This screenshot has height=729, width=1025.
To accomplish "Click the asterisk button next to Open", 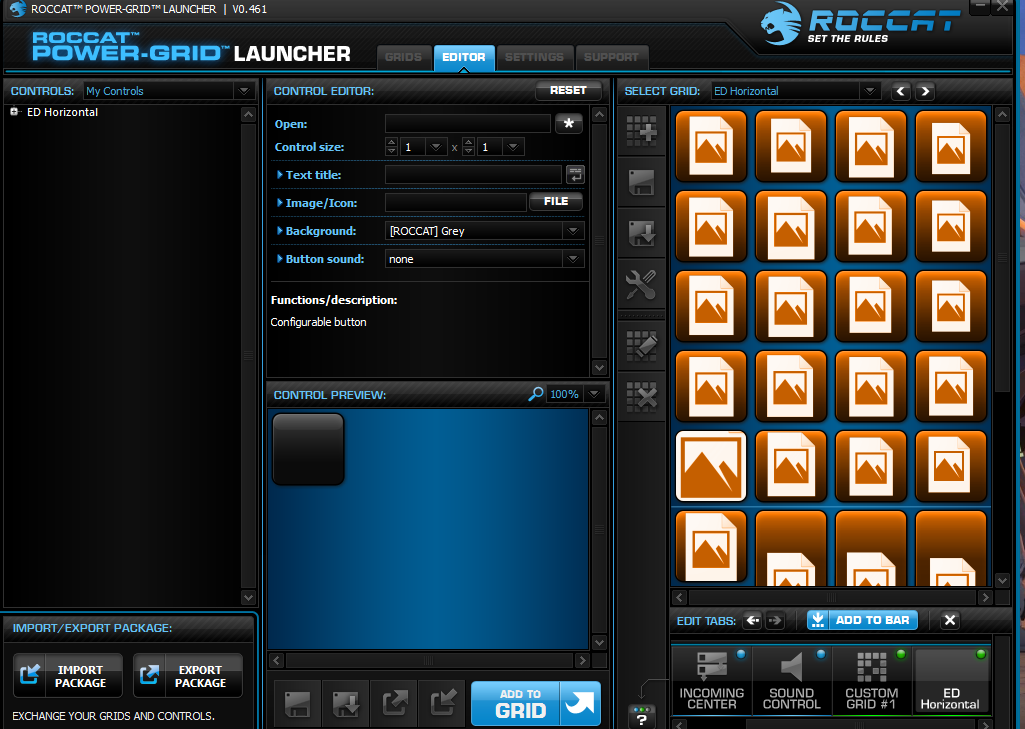I will (569, 123).
